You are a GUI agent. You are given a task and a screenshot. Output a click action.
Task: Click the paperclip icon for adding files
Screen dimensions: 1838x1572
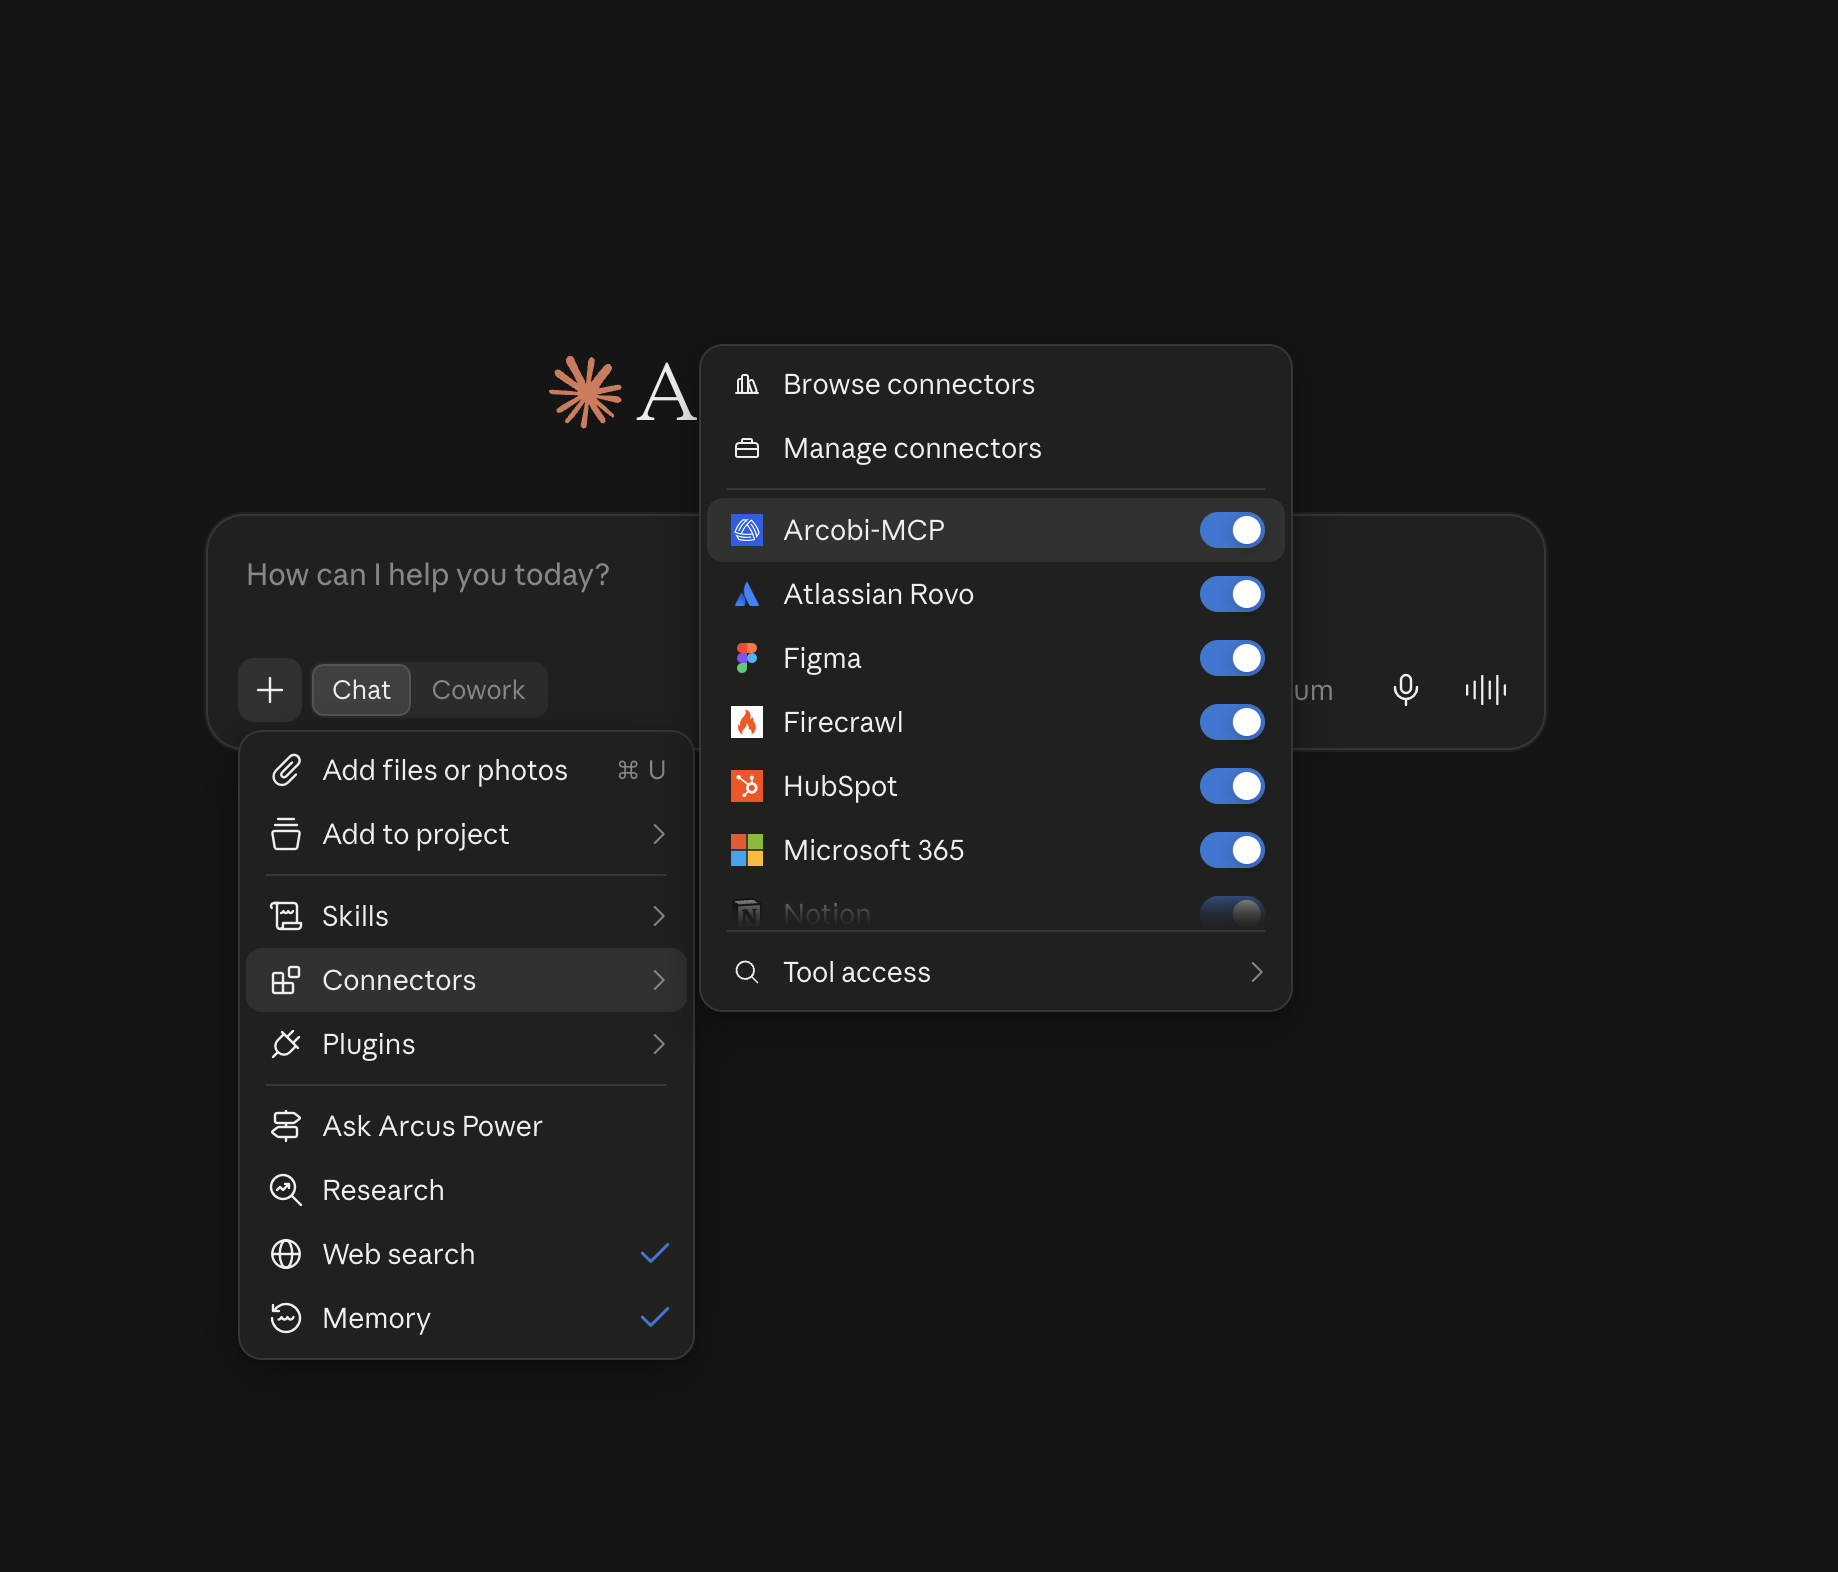click(x=286, y=770)
